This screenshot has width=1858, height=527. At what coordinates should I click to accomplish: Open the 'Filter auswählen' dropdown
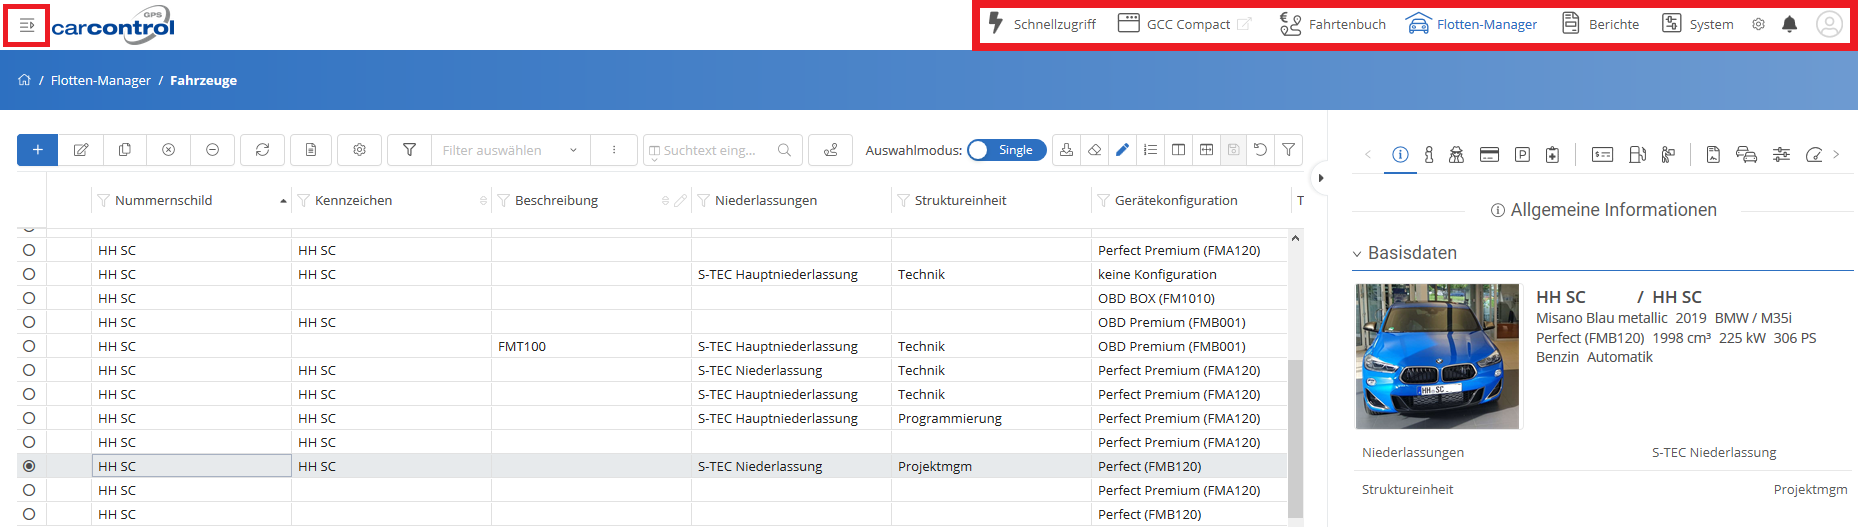coord(510,150)
